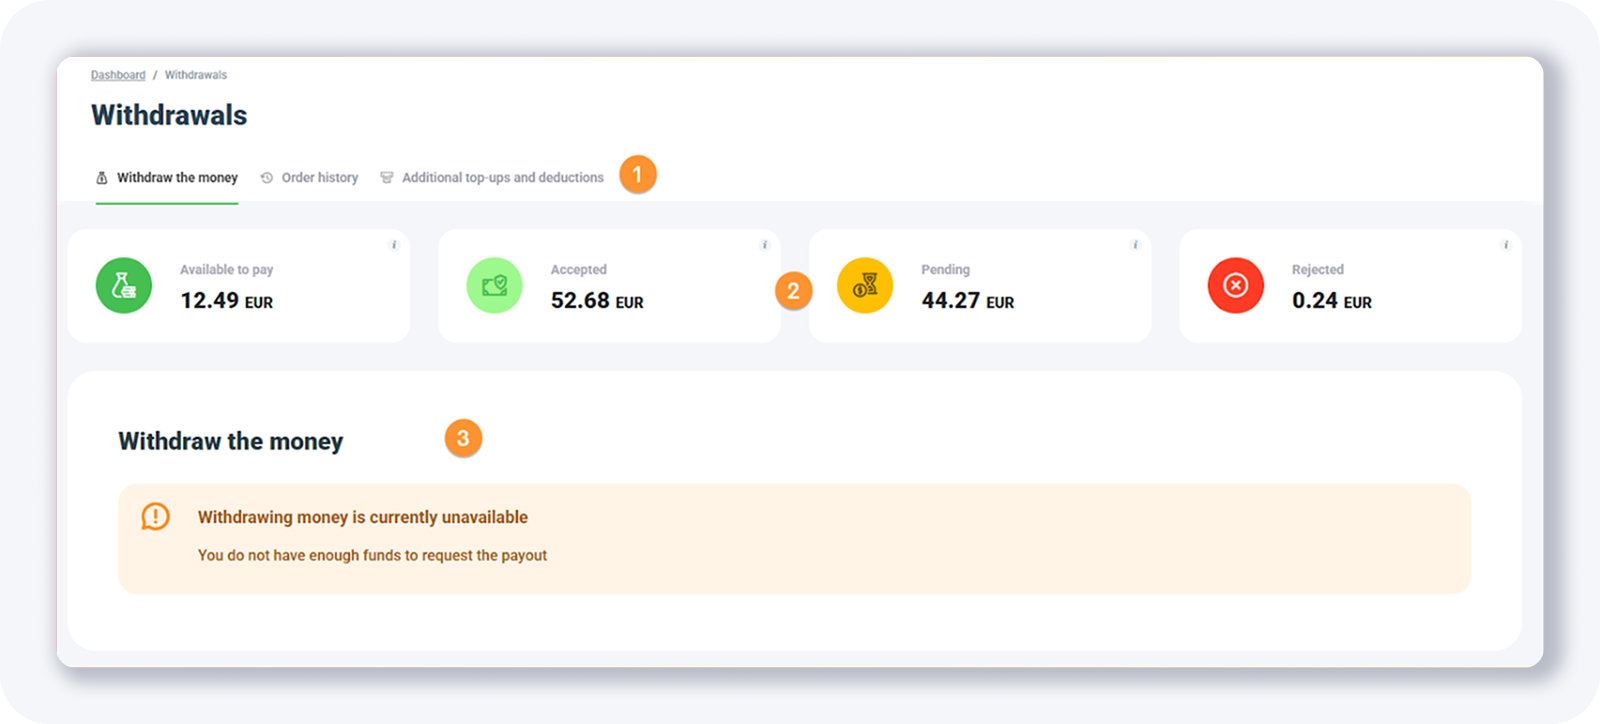
Task: Switch to the Order history tab
Action: point(310,178)
